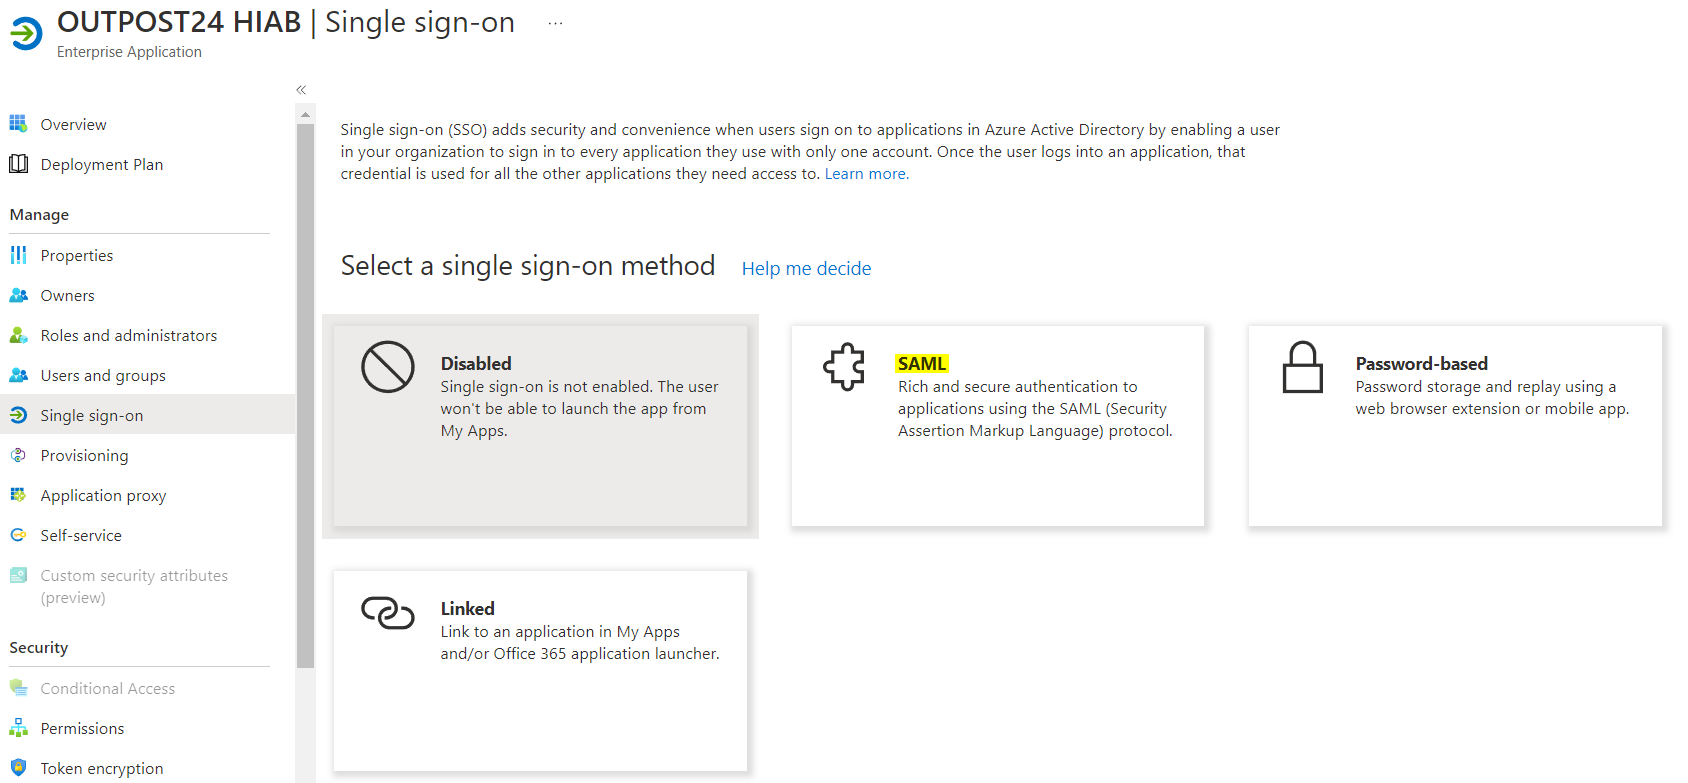Click the SAML puzzle piece icon
Screen dimensions: 1688x783
click(x=844, y=367)
